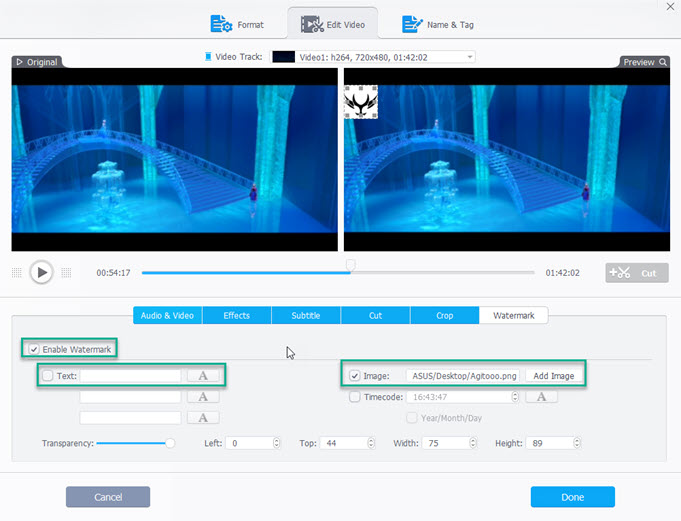Image resolution: width=681 pixels, height=521 pixels.
Task: Select the watermark image in preview
Action: click(361, 102)
